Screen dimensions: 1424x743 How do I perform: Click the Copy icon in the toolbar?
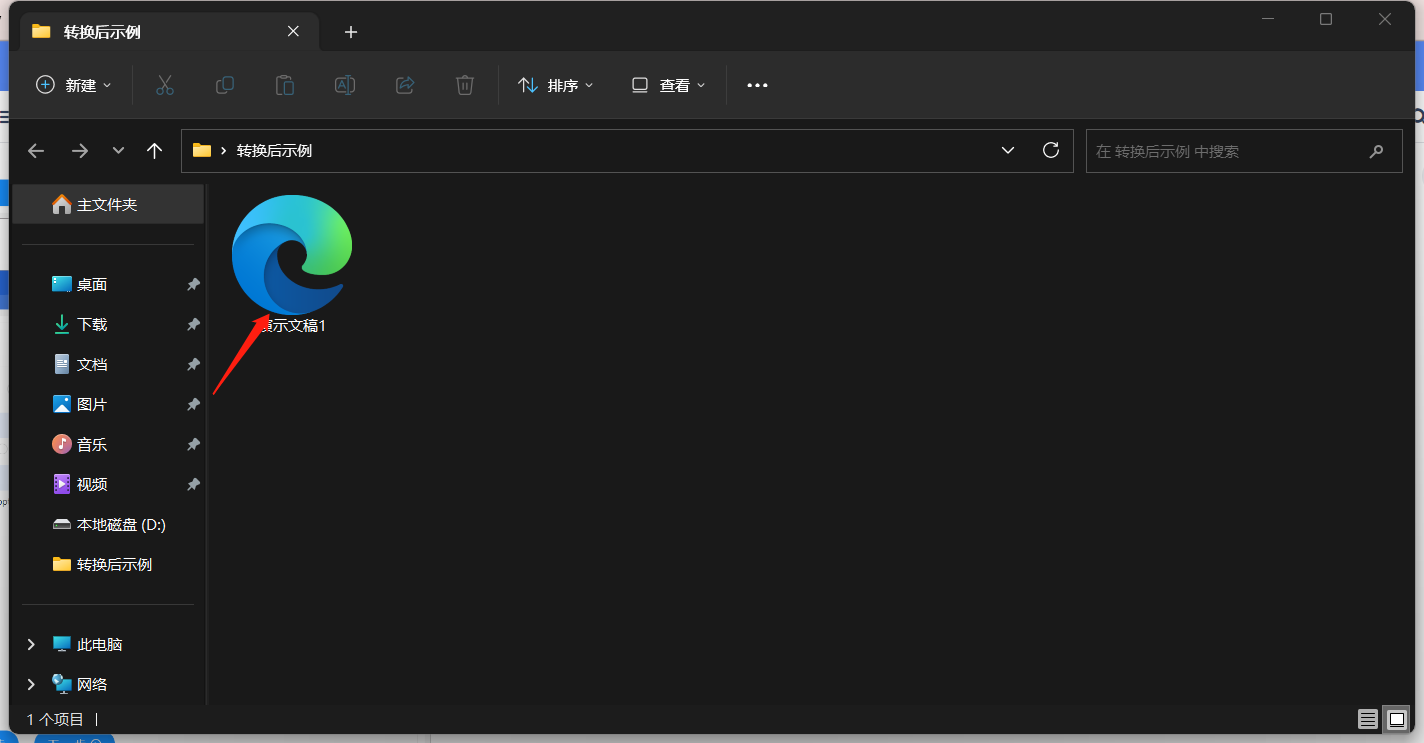[224, 85]
